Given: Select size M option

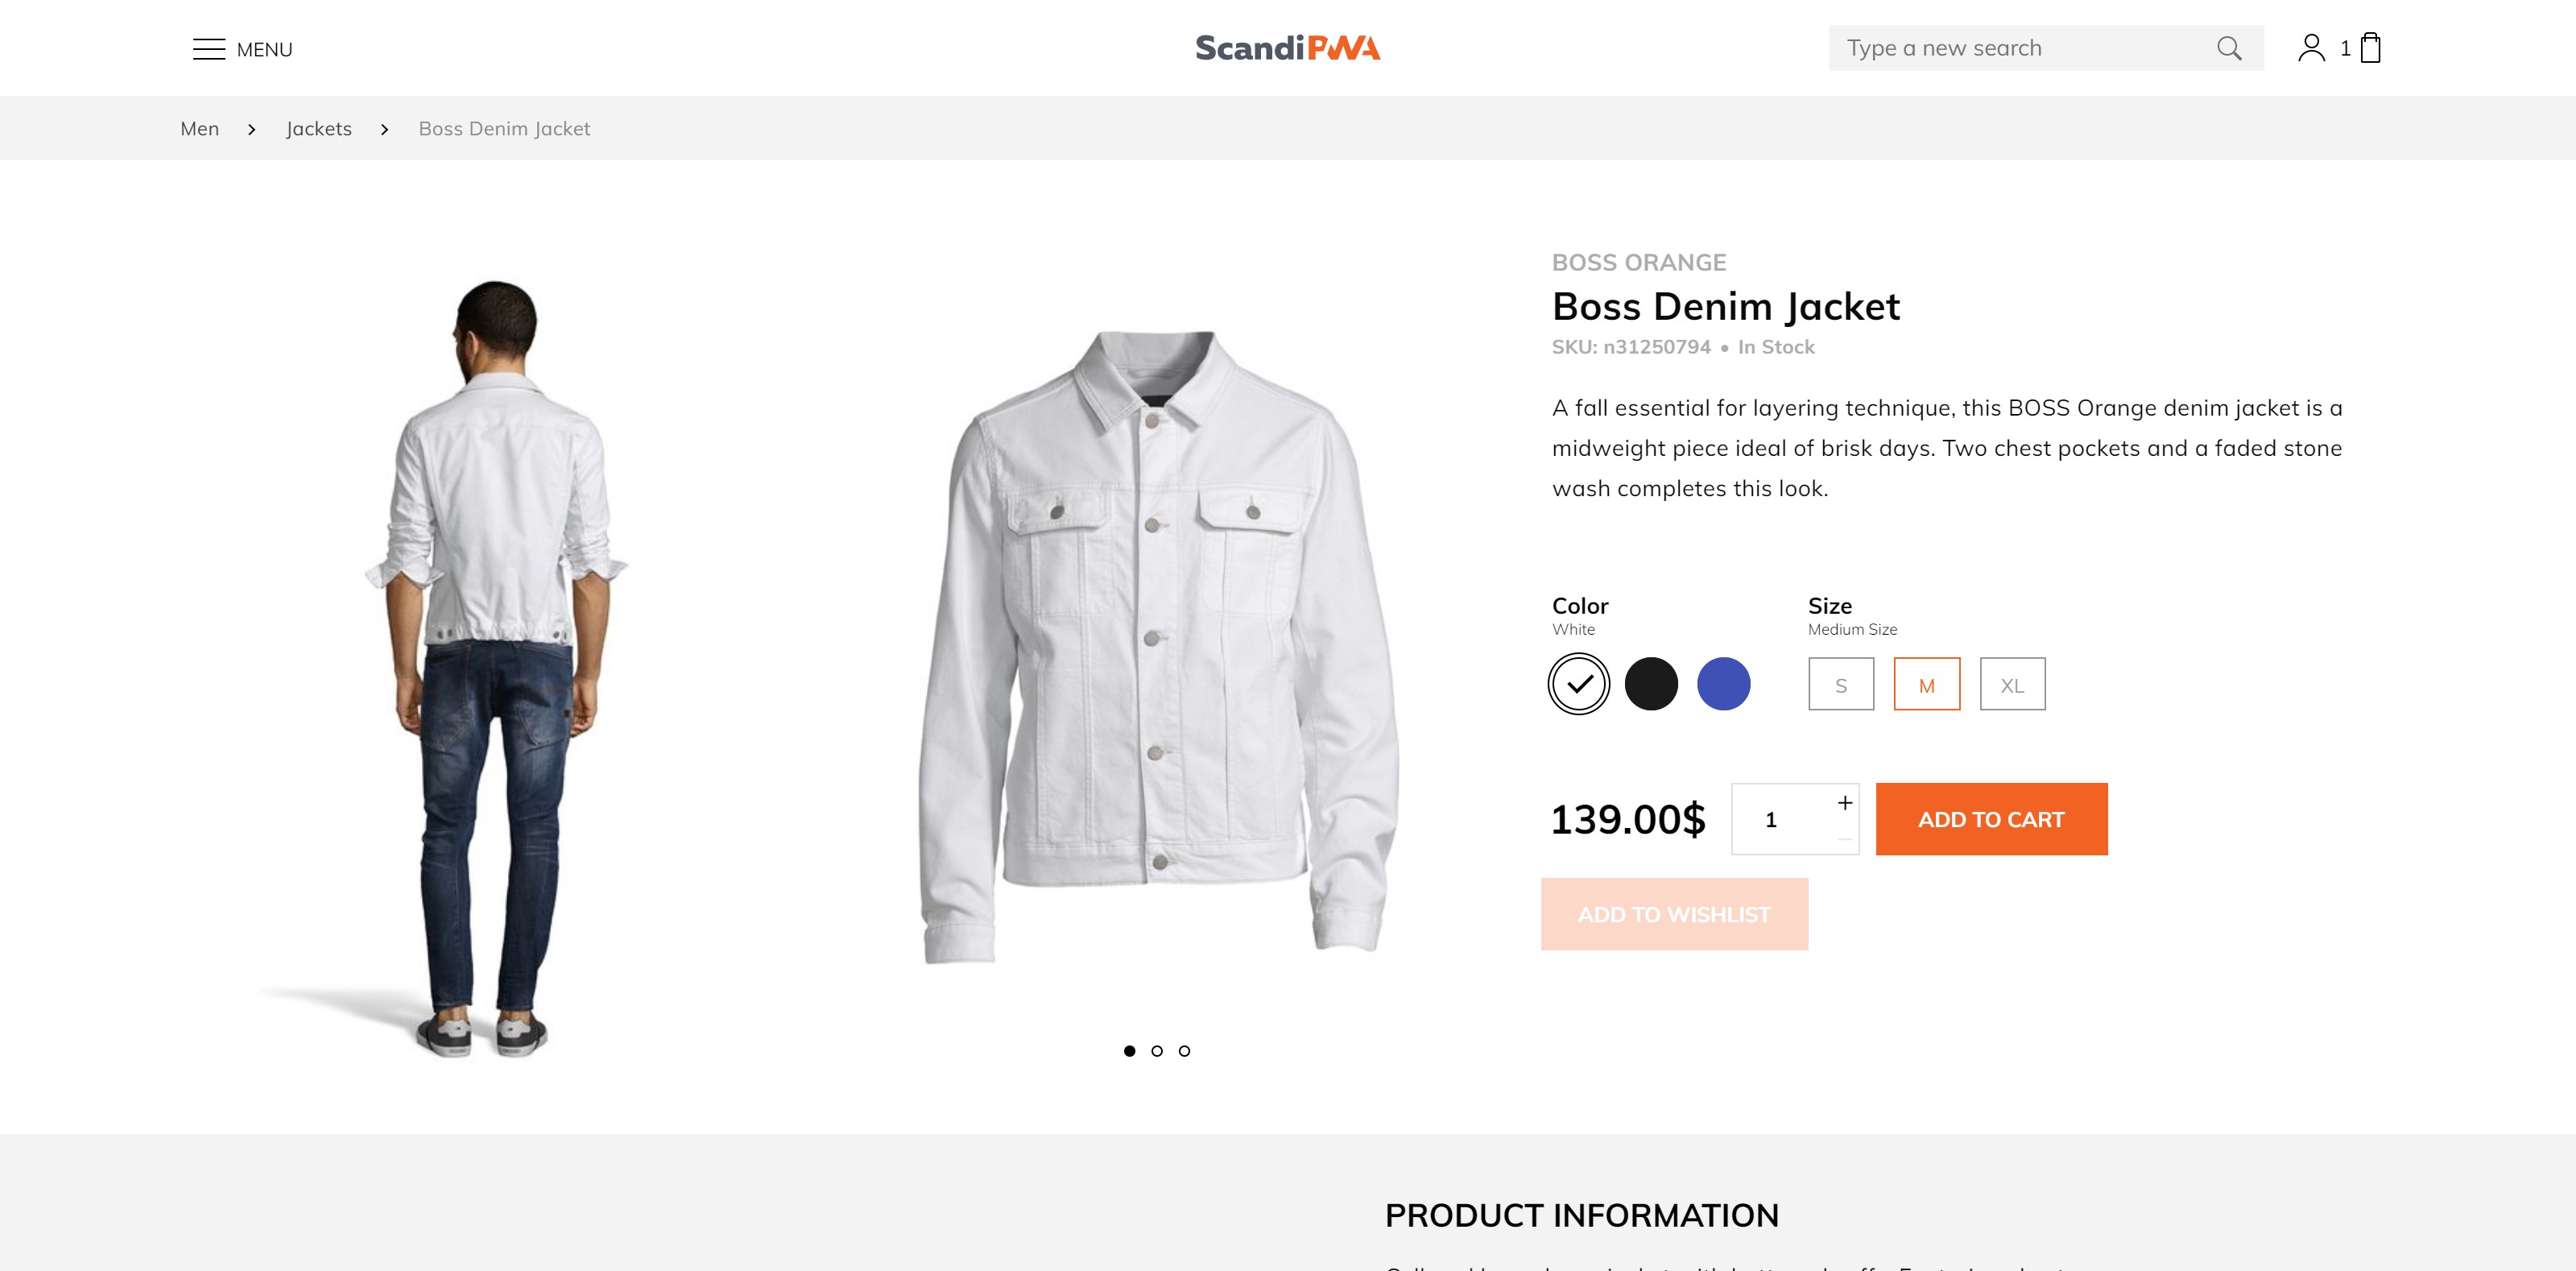Looking at the screenshot, I should 1927,684.
